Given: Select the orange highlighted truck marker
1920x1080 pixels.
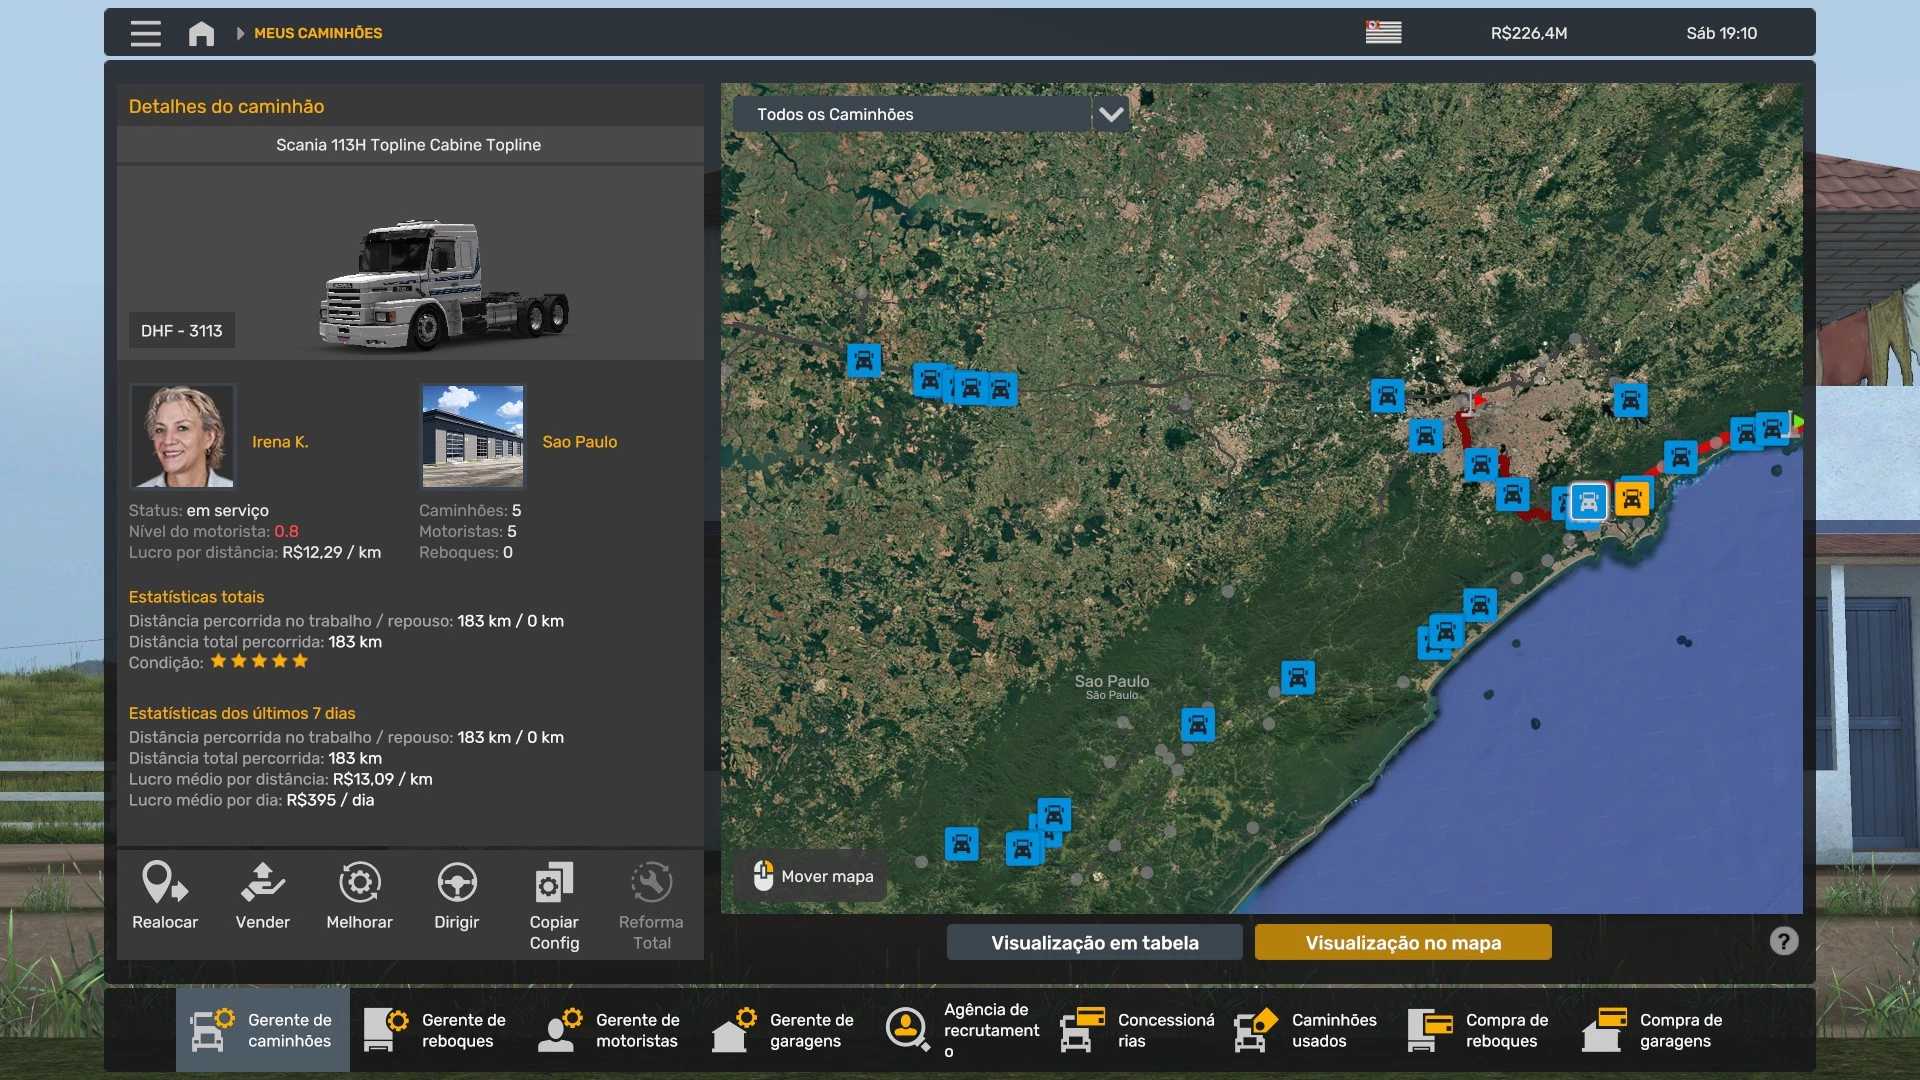Looking at the screenshot, I should 1631,499.
